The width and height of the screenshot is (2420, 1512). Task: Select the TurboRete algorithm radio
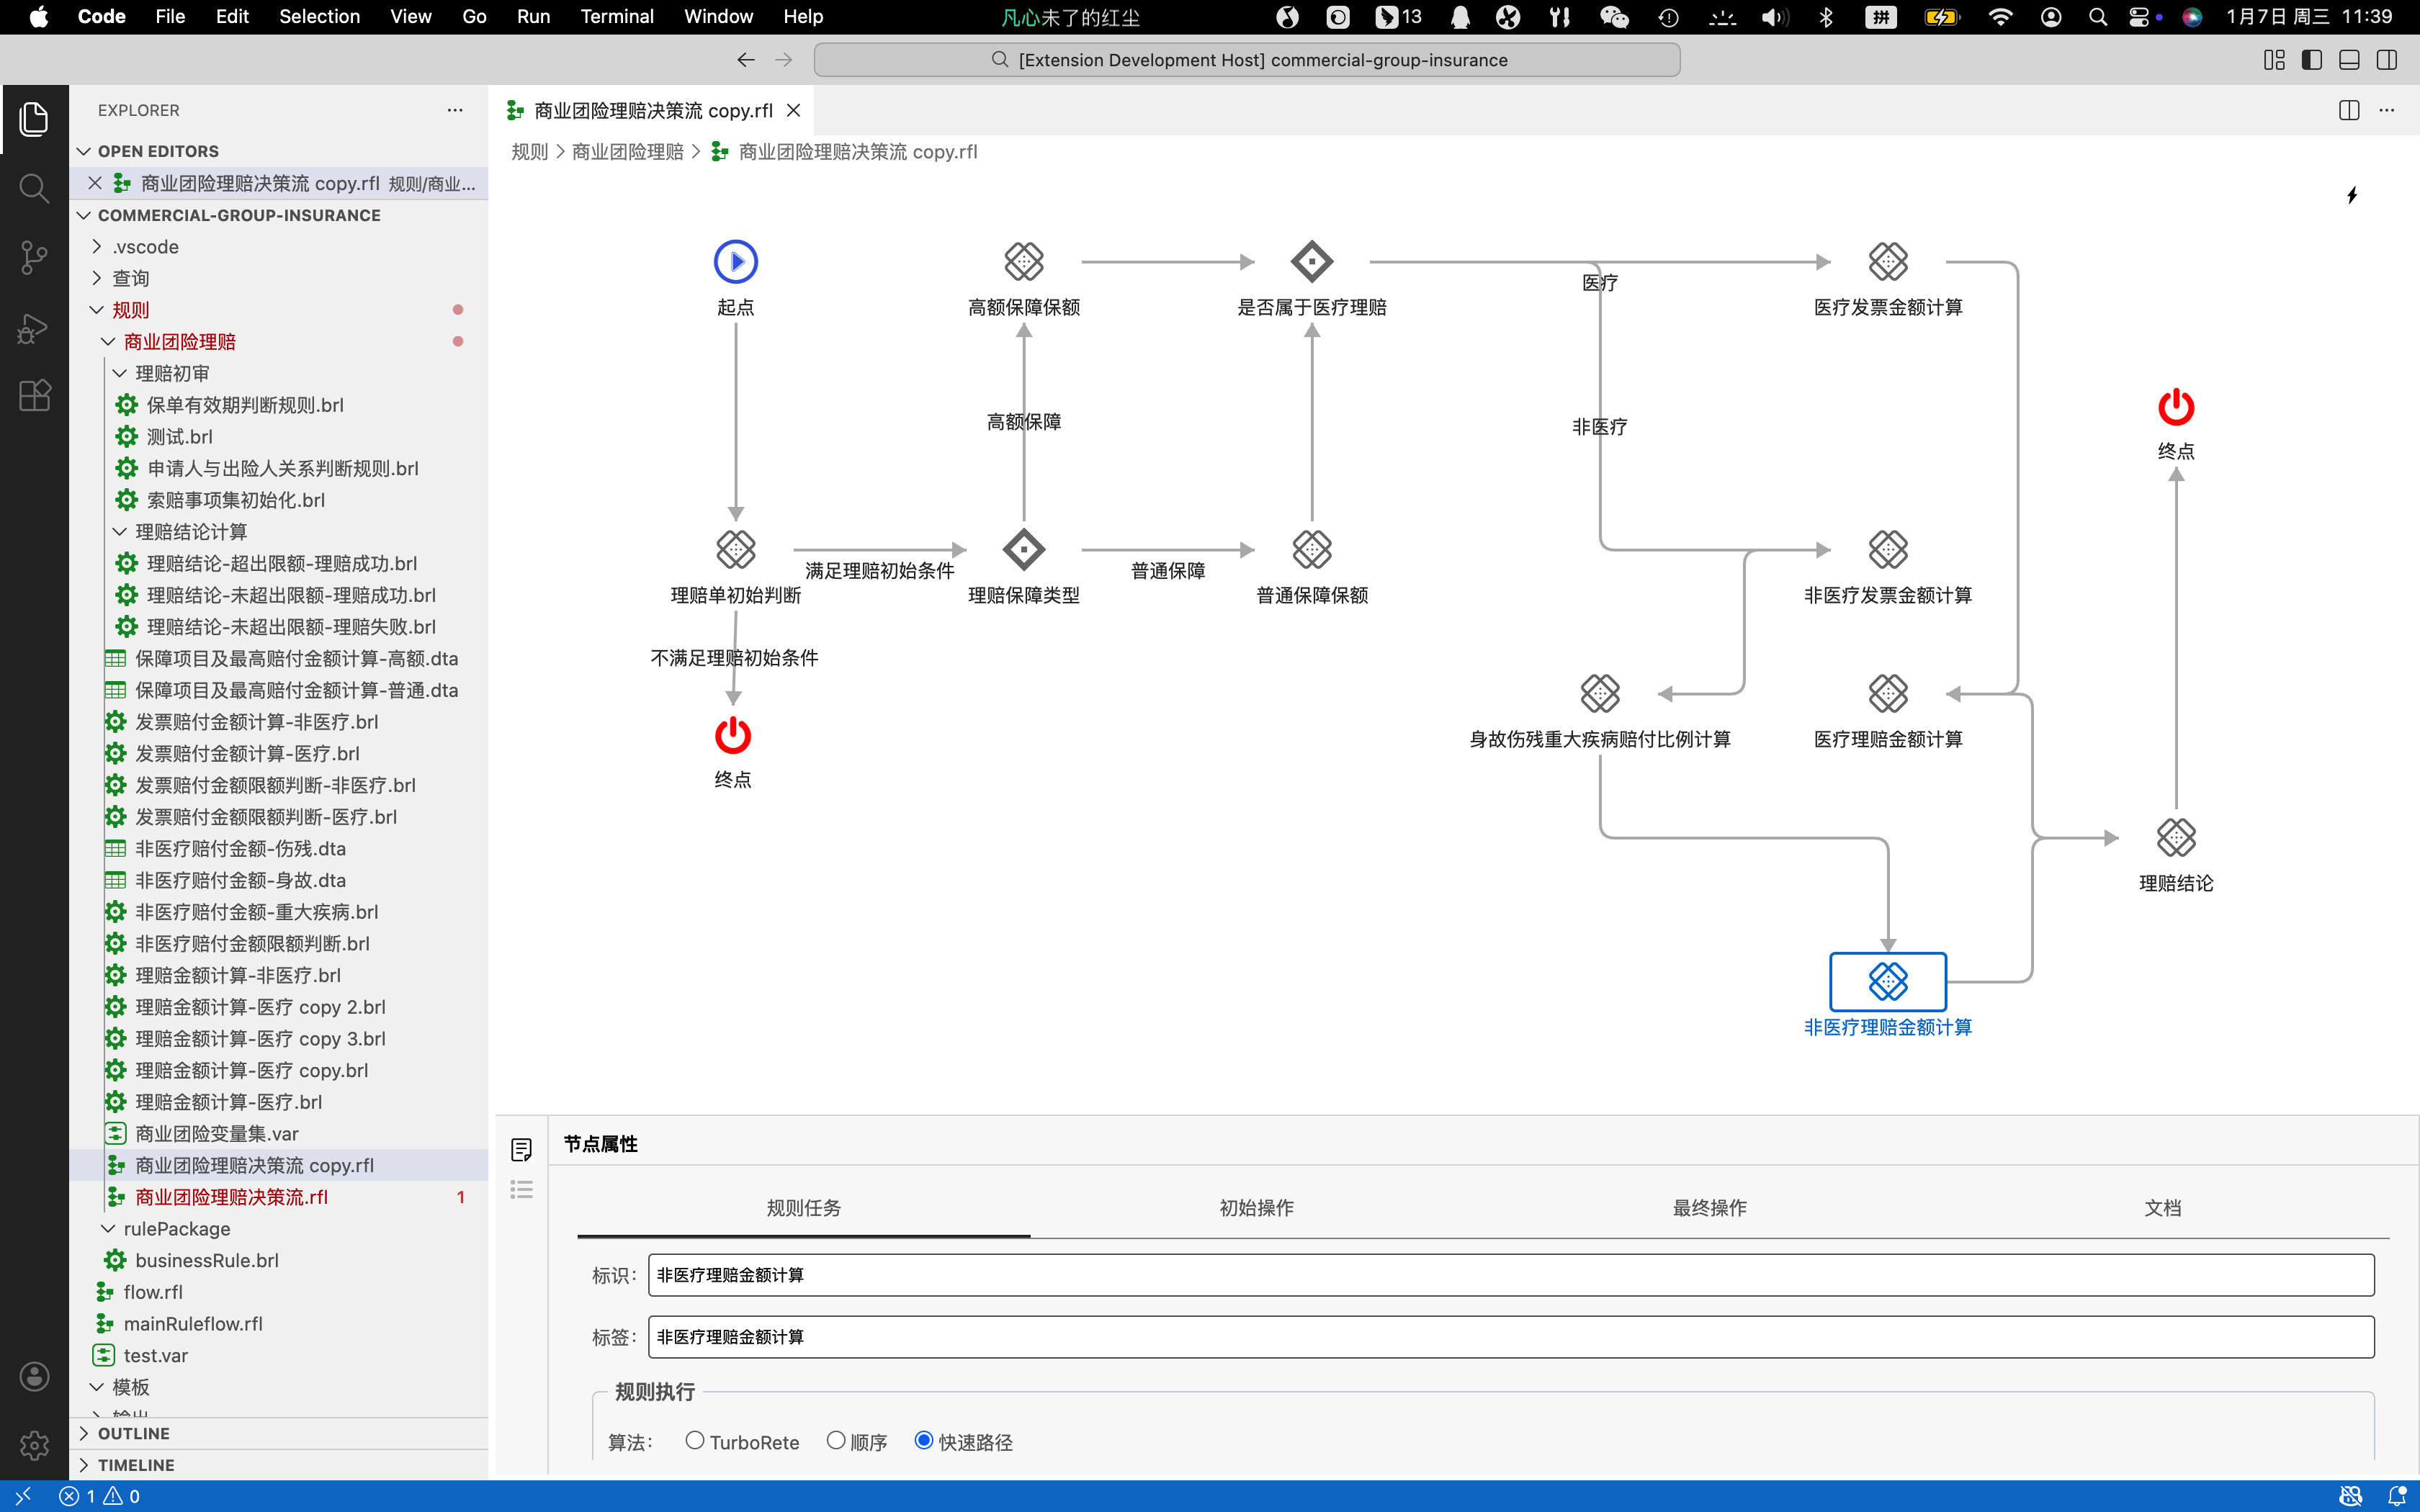click(695, 1440)
